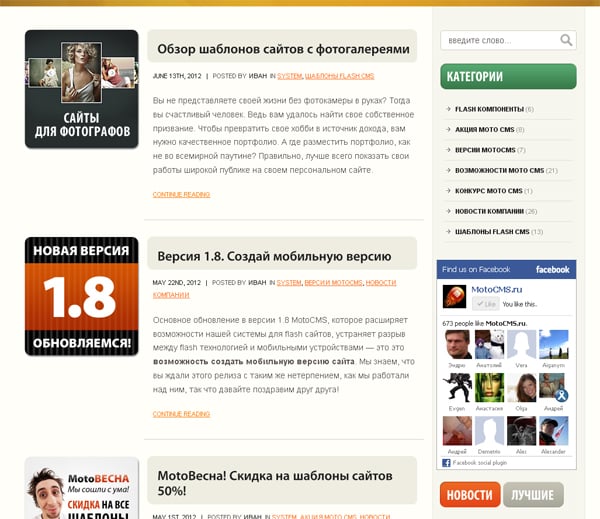Click the search input field
Screen dimensions: 600x519
click(x=498, y=41)
